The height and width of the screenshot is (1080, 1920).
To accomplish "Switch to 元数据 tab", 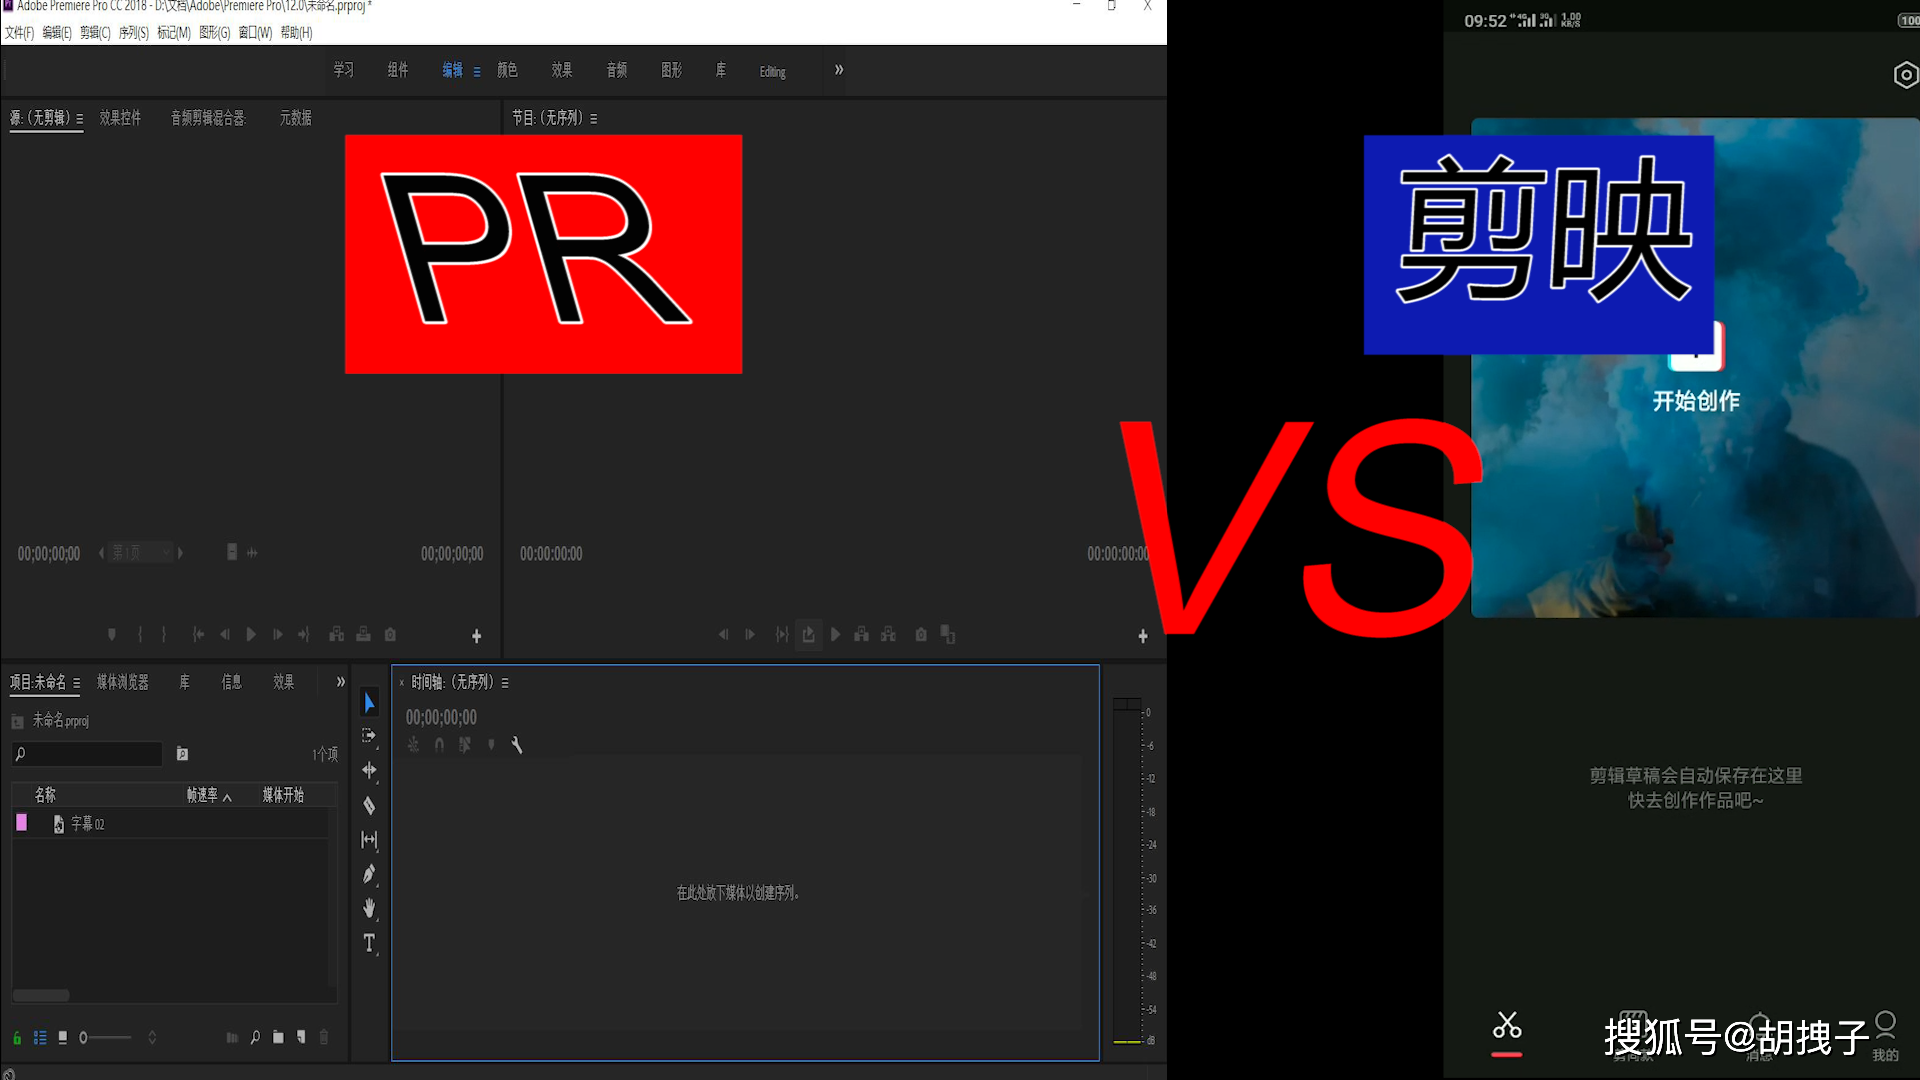I will [x=295, y=118].
